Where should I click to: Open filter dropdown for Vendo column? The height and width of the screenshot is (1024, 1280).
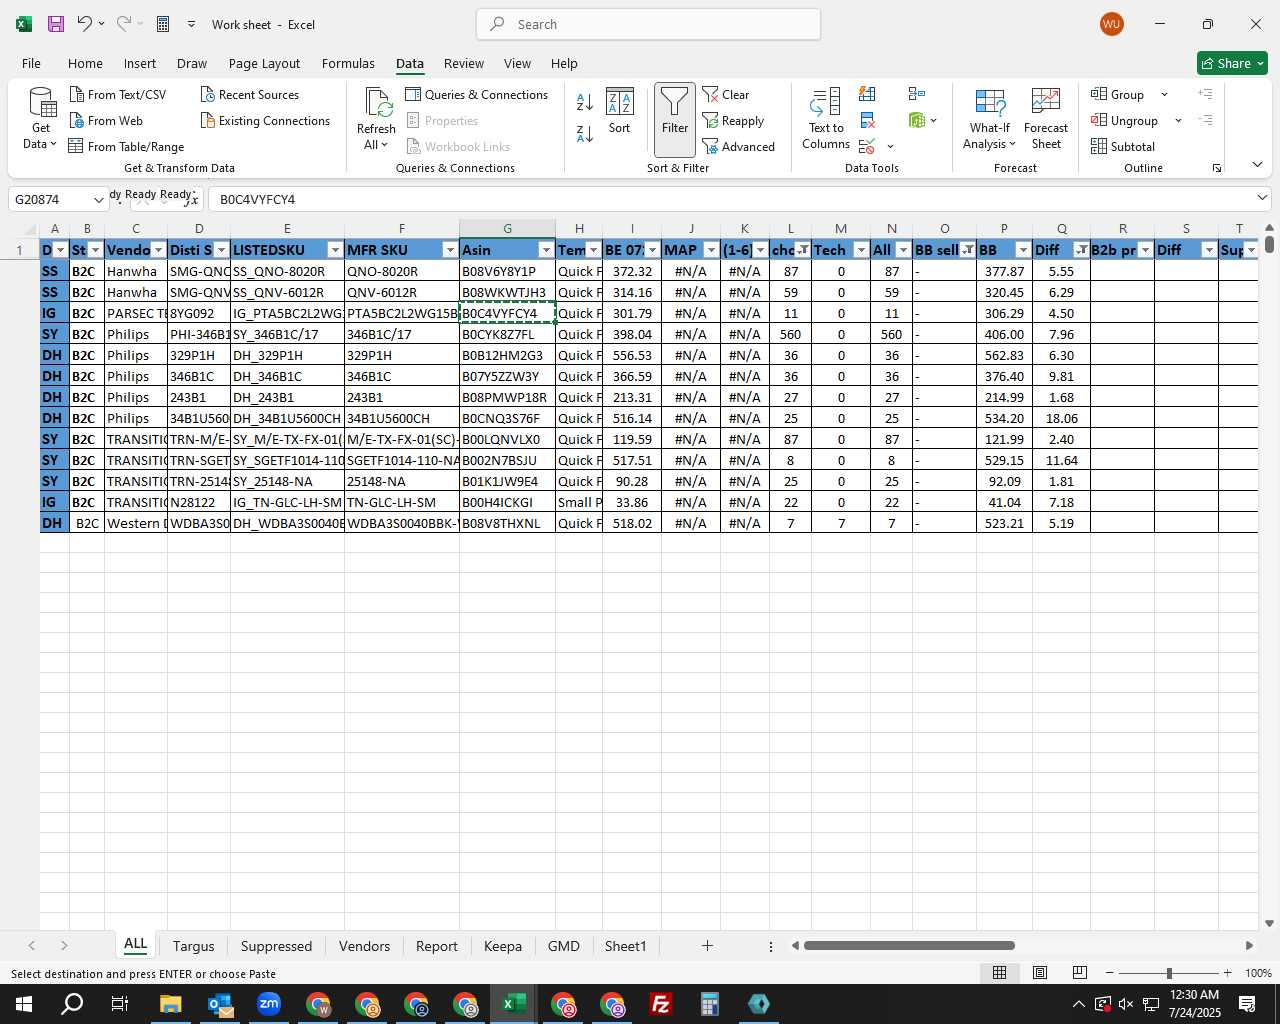click(158, 250)
